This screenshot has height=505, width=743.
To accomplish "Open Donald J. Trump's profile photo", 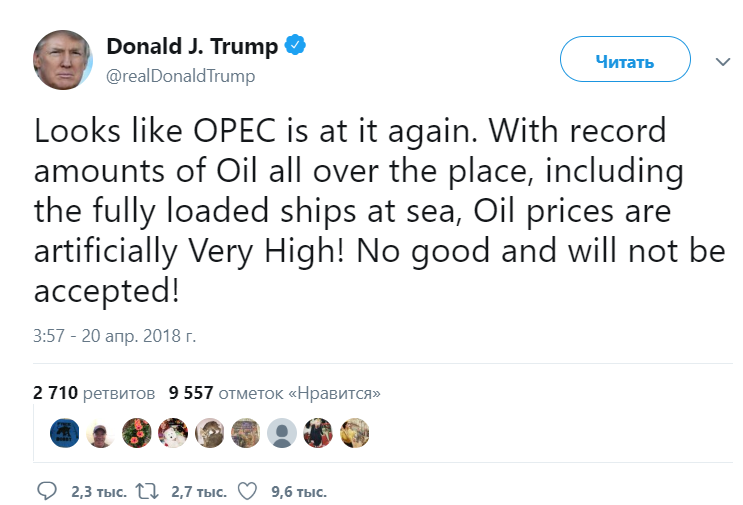I will click(x=64, y=60).
